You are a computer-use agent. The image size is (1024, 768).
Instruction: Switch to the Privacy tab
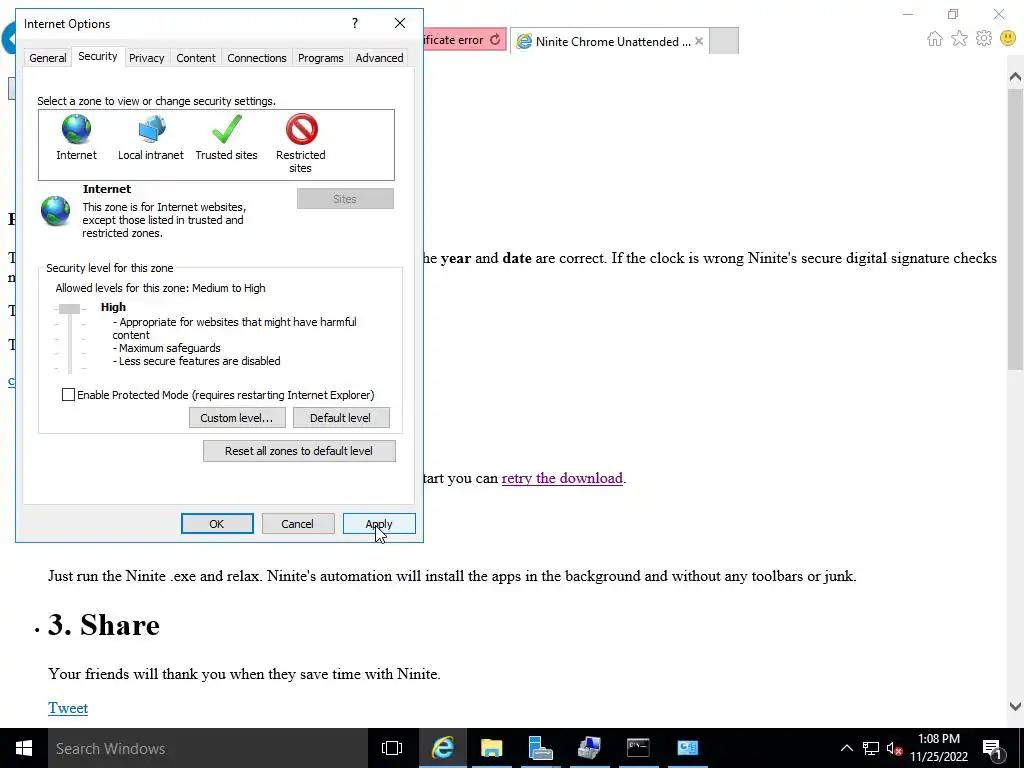click(x=146, y=57)
